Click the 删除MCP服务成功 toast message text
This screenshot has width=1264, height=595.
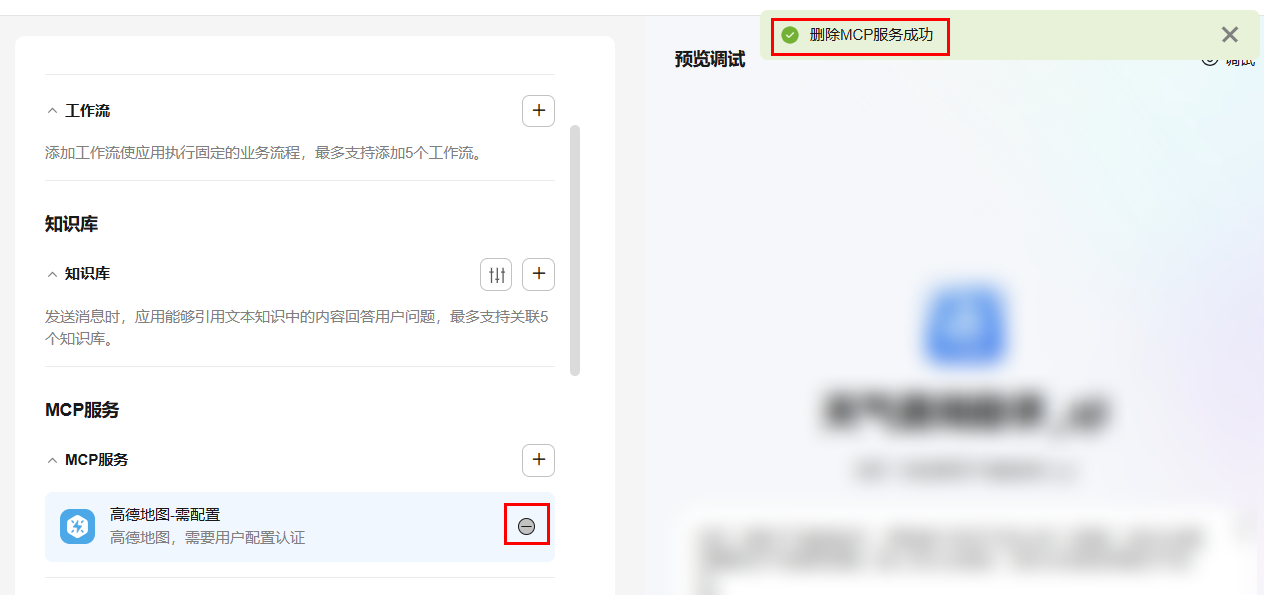pyautogui.click(x=871, y=35)
